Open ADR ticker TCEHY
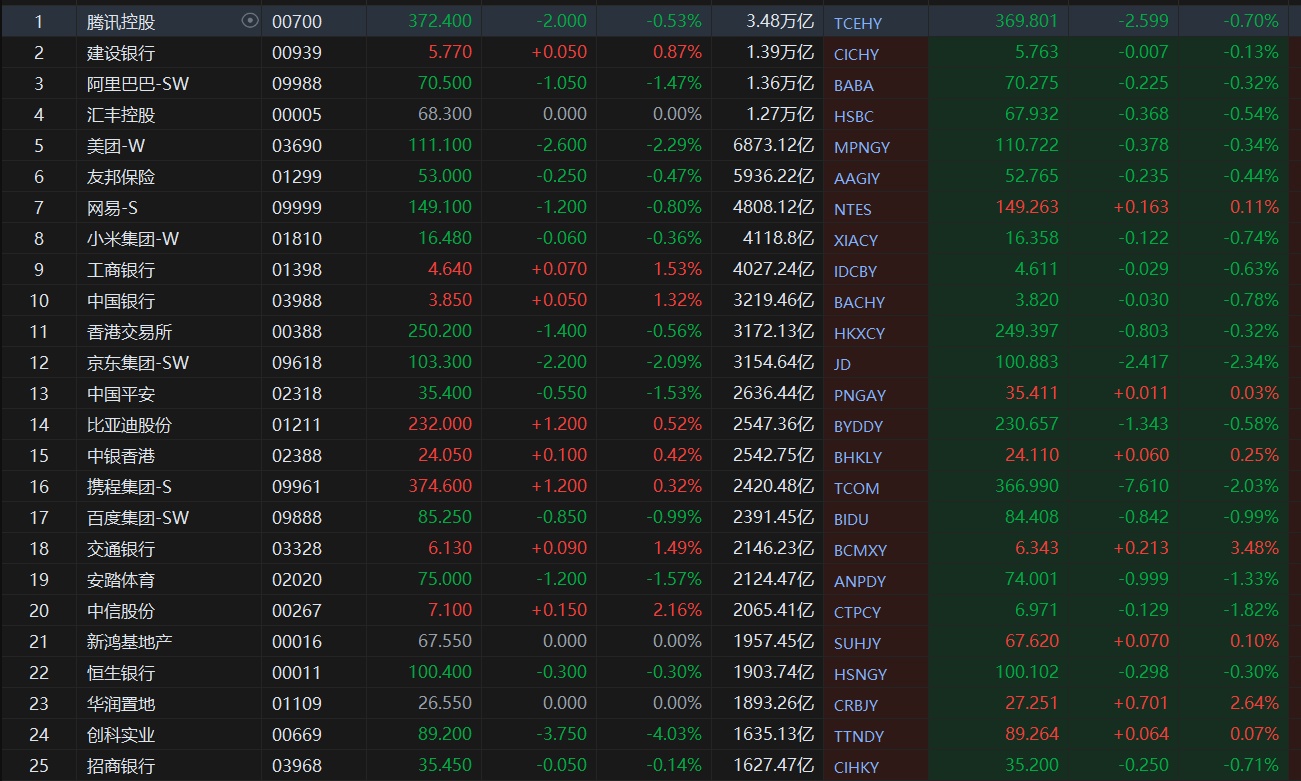Screen dimensions: 1301x781 click(858, 23)
